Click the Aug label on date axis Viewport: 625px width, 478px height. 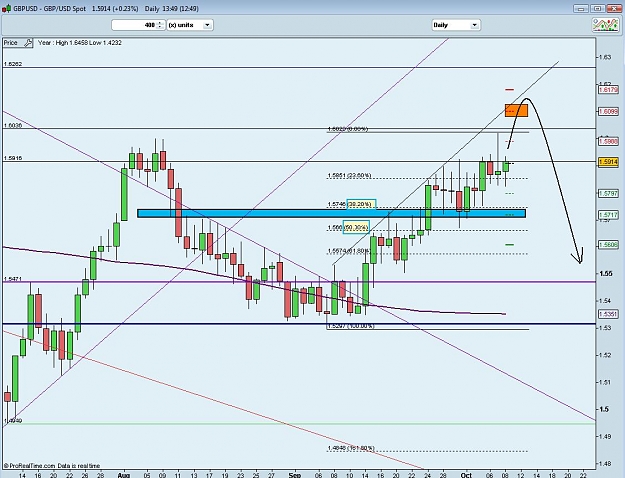point(124,475)
